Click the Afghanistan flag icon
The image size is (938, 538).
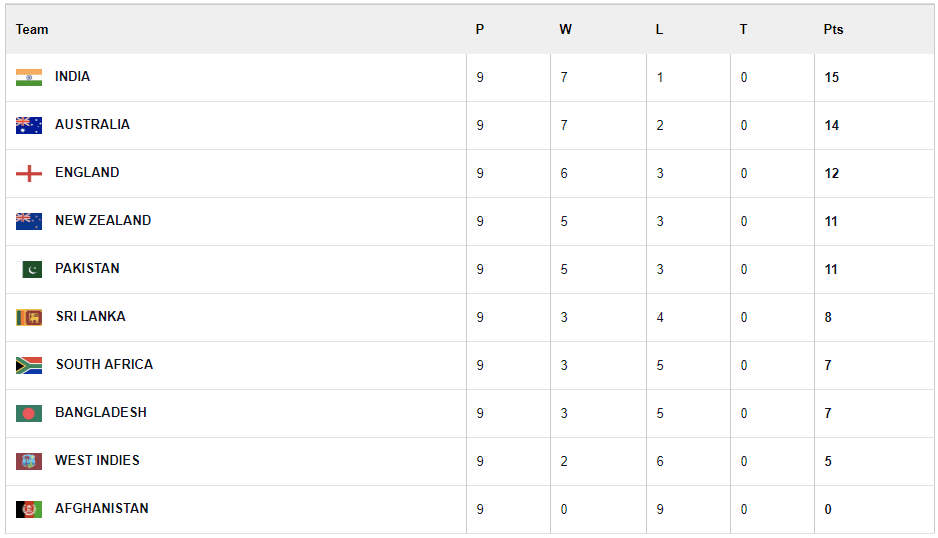(x=29, y=509)
